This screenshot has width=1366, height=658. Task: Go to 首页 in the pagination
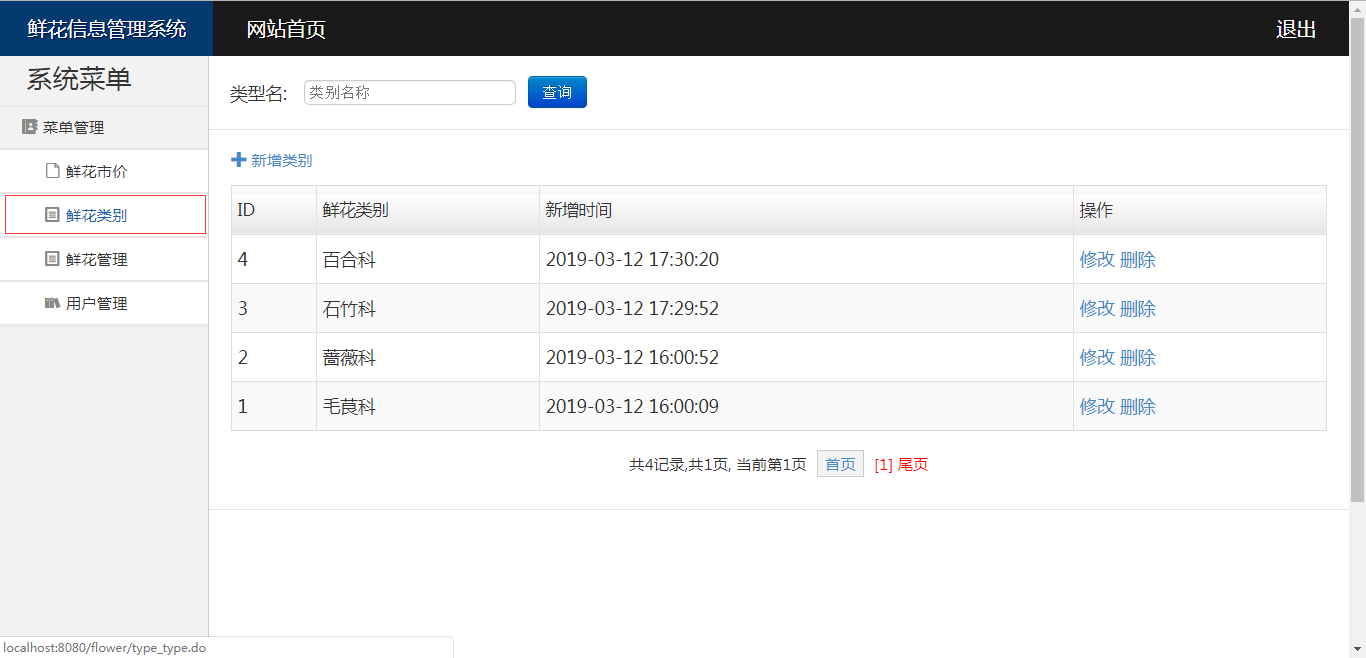(x=840, y=465)
